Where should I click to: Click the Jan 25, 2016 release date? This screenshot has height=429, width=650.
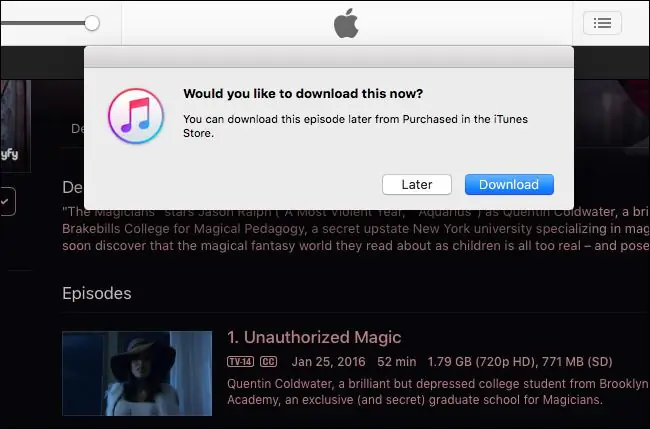[326, 361]
